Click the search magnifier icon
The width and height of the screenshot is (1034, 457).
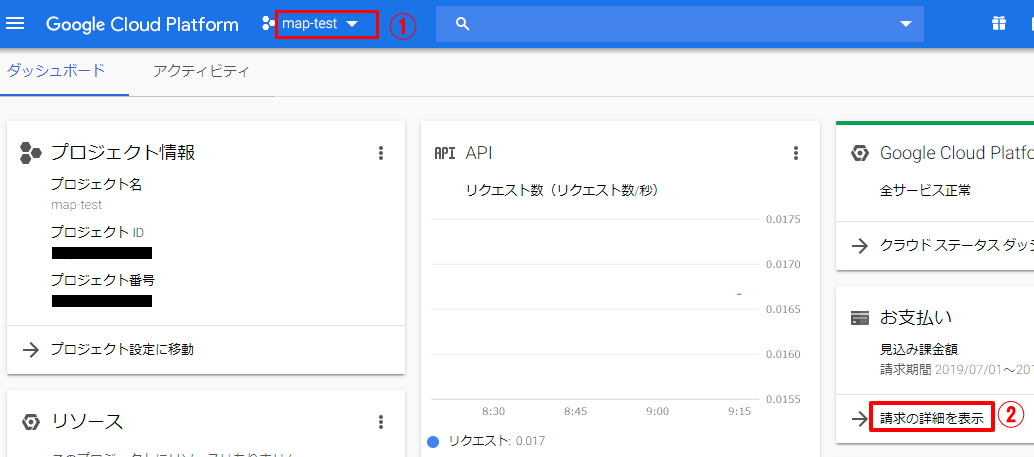pyautogui.click(x=462, y=24)
